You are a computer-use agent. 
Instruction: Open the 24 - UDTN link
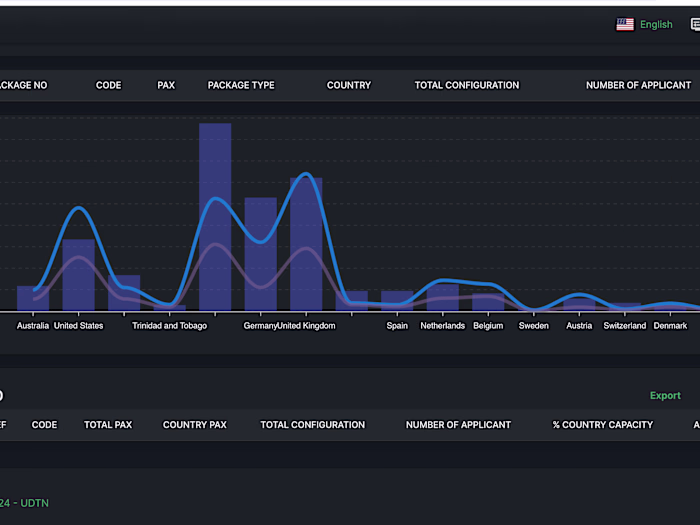(x=24, y=503)
